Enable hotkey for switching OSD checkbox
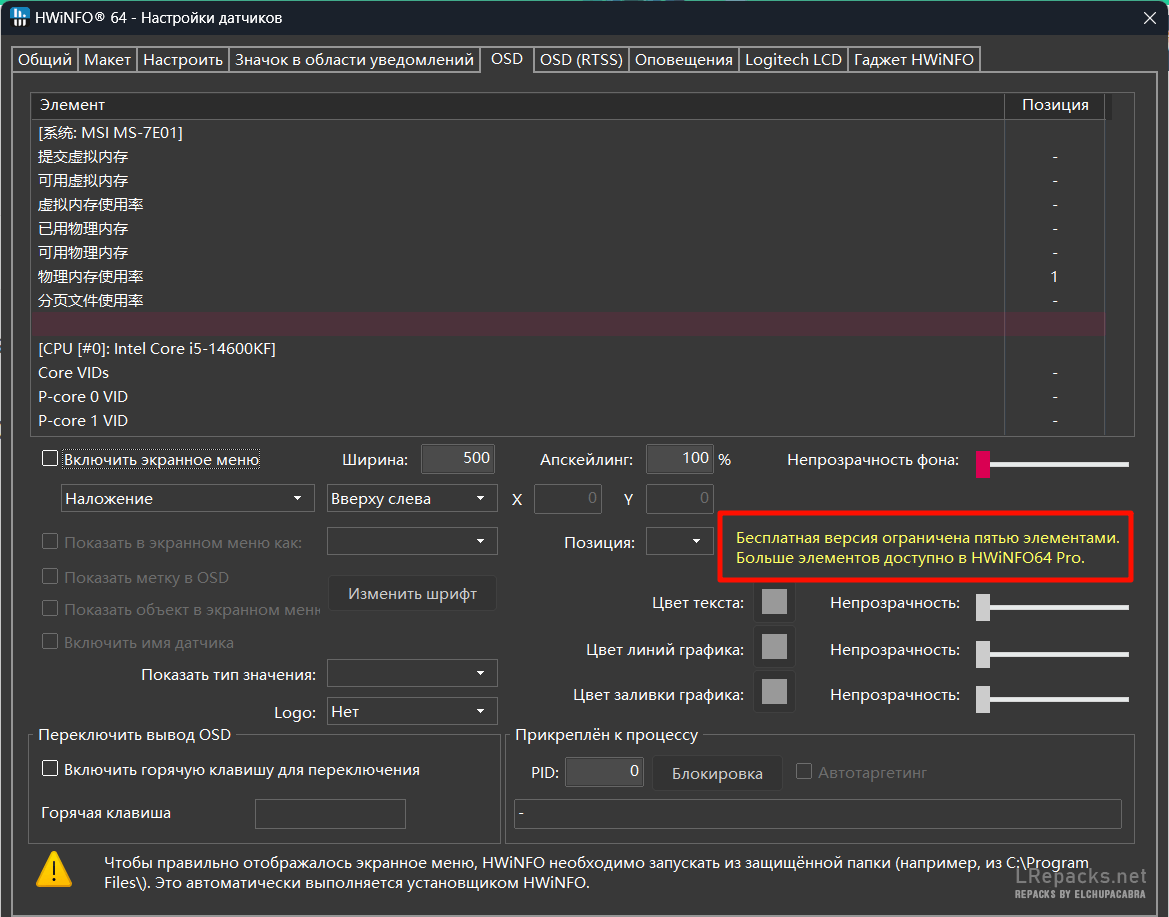 coord(50,769)
